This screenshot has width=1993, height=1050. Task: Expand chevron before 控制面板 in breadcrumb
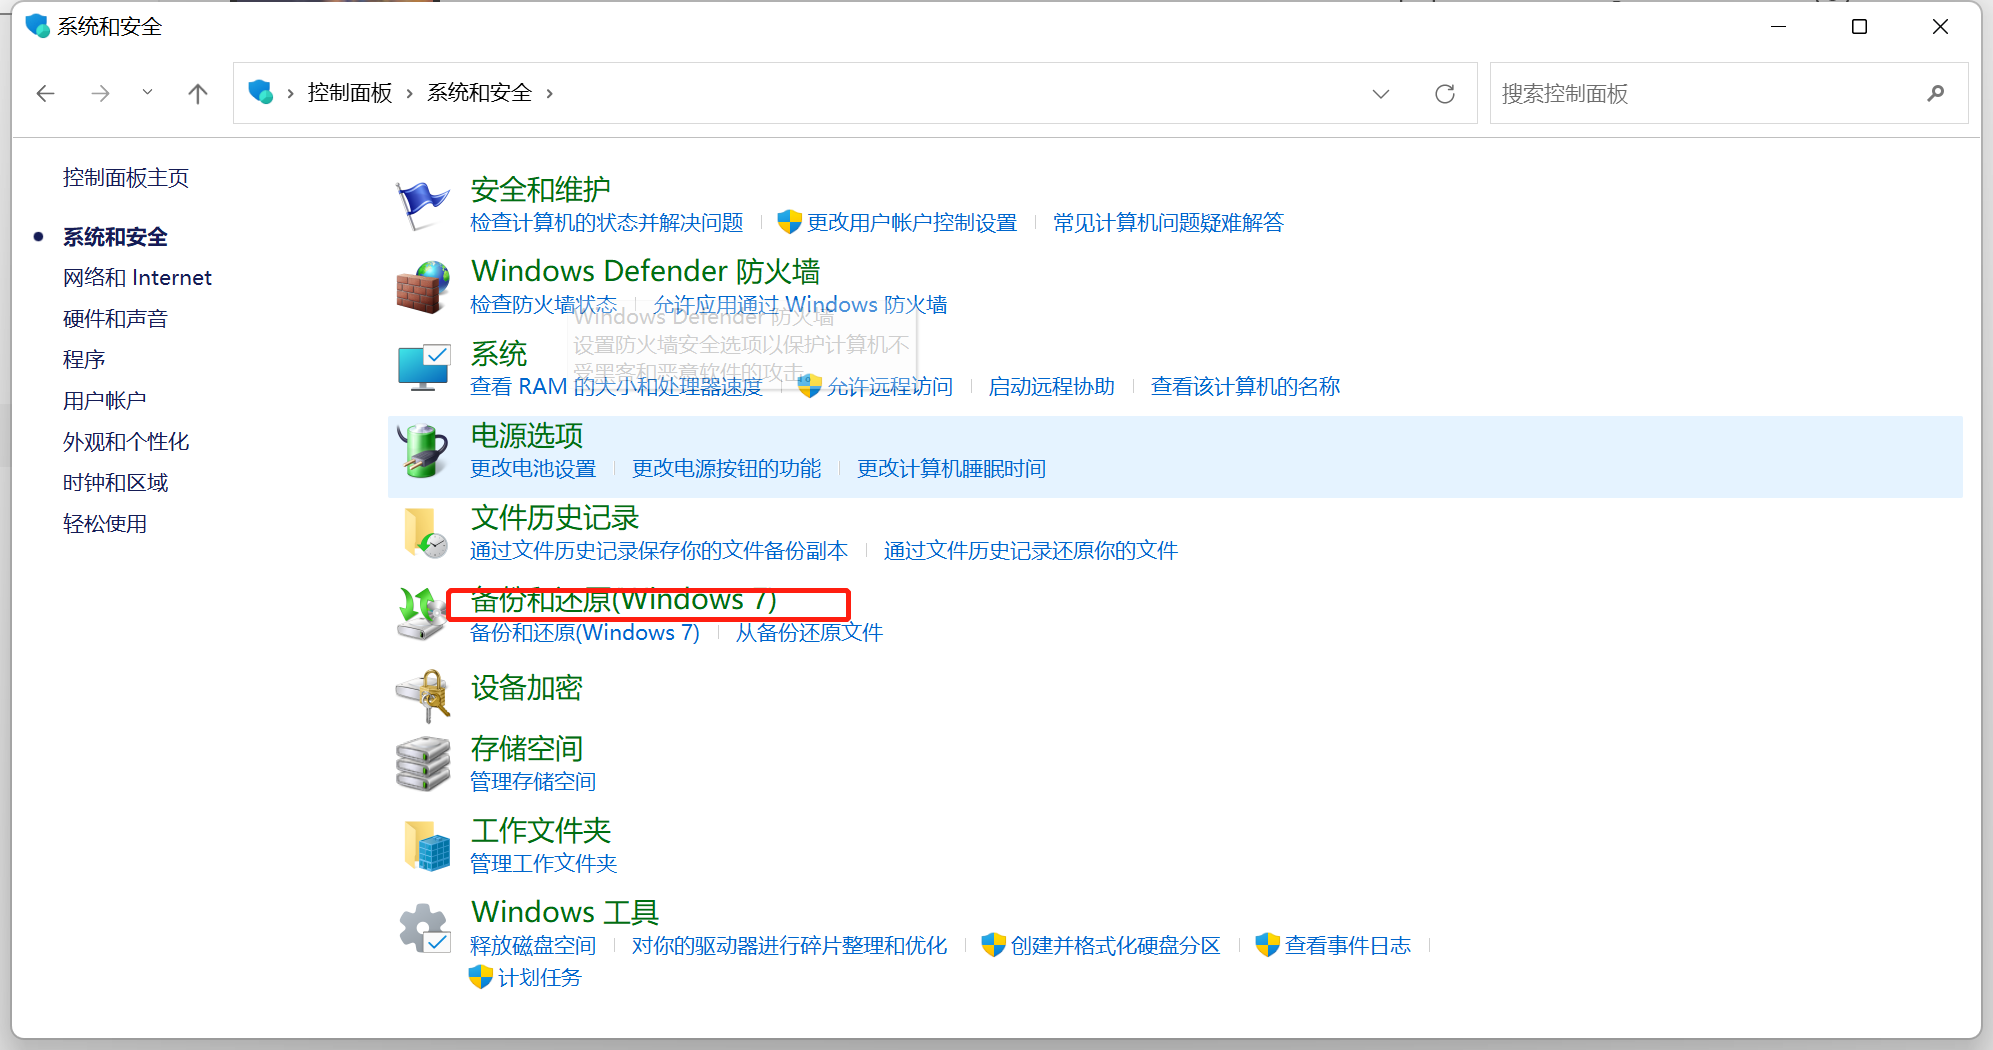coord(290,93)
